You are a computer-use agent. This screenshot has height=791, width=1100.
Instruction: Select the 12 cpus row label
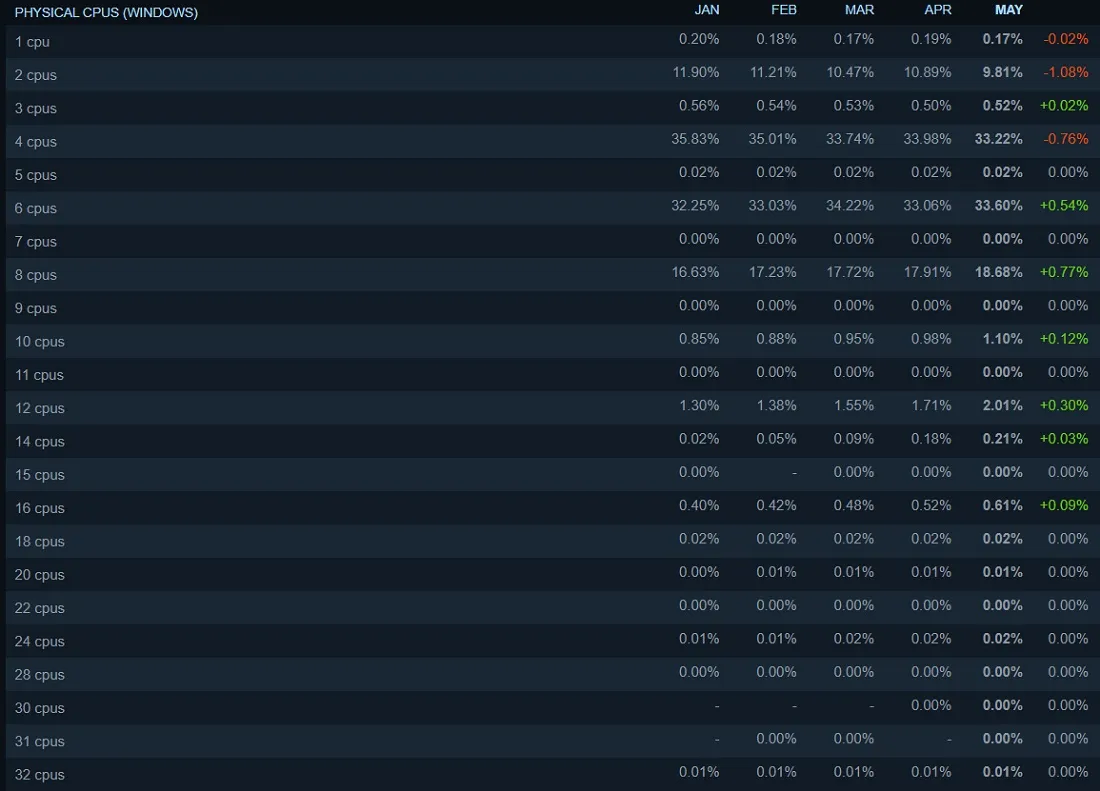click(x=40, y=408)
